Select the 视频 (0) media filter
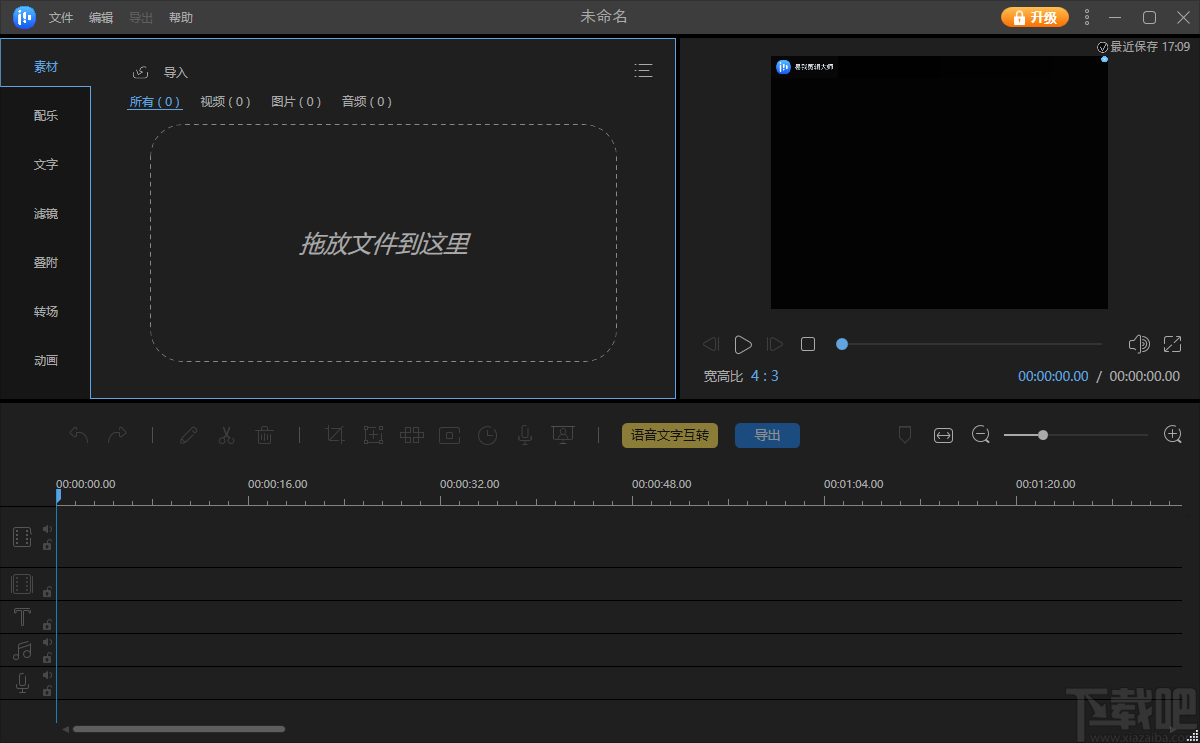1200x743 pixels. tap(225, 101)
